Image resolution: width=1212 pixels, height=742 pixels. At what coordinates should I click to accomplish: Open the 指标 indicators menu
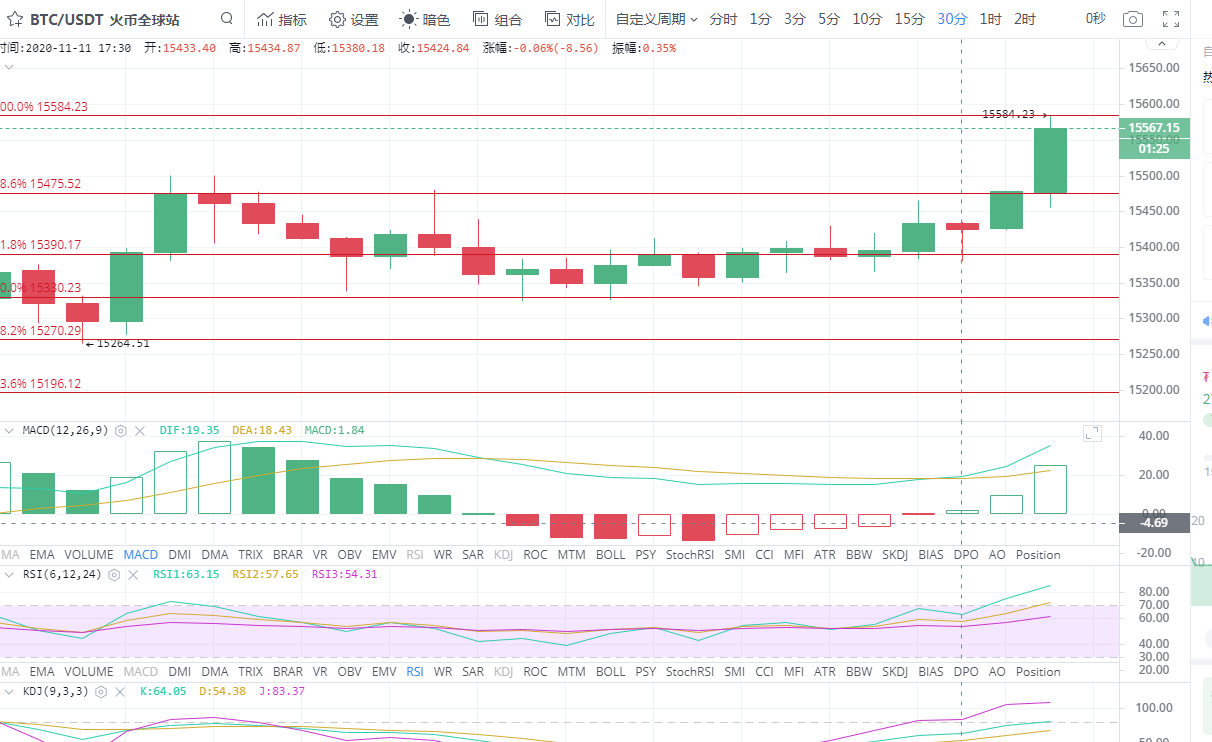pos(281,19)
